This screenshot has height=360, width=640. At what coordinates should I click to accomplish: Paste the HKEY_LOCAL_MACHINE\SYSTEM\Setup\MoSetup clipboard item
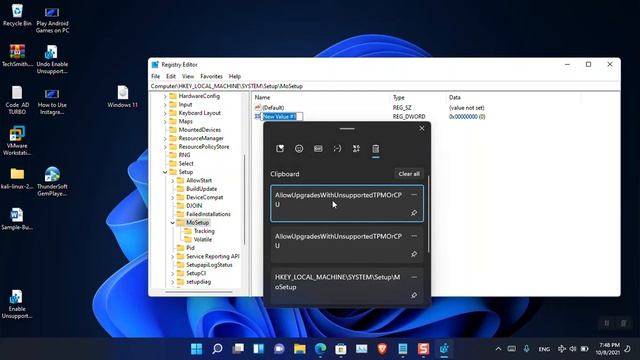click(347, 286)
